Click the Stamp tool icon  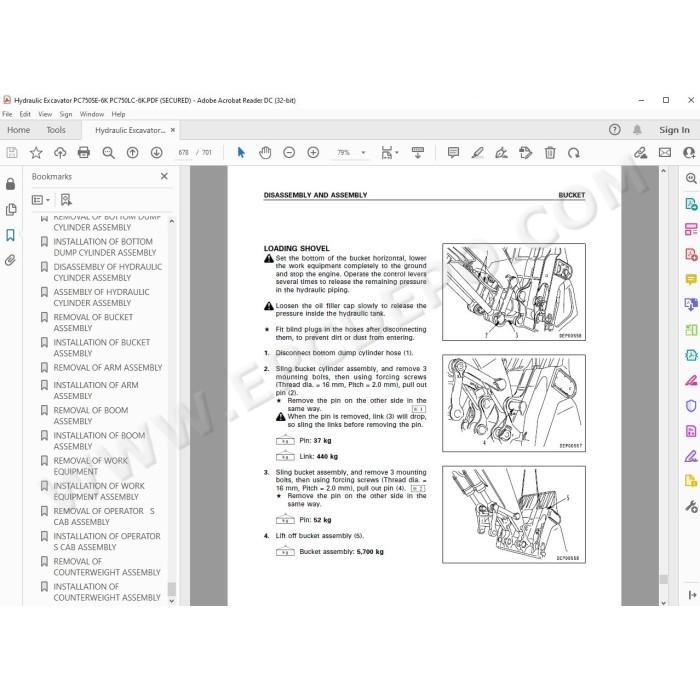click(525, 153)
